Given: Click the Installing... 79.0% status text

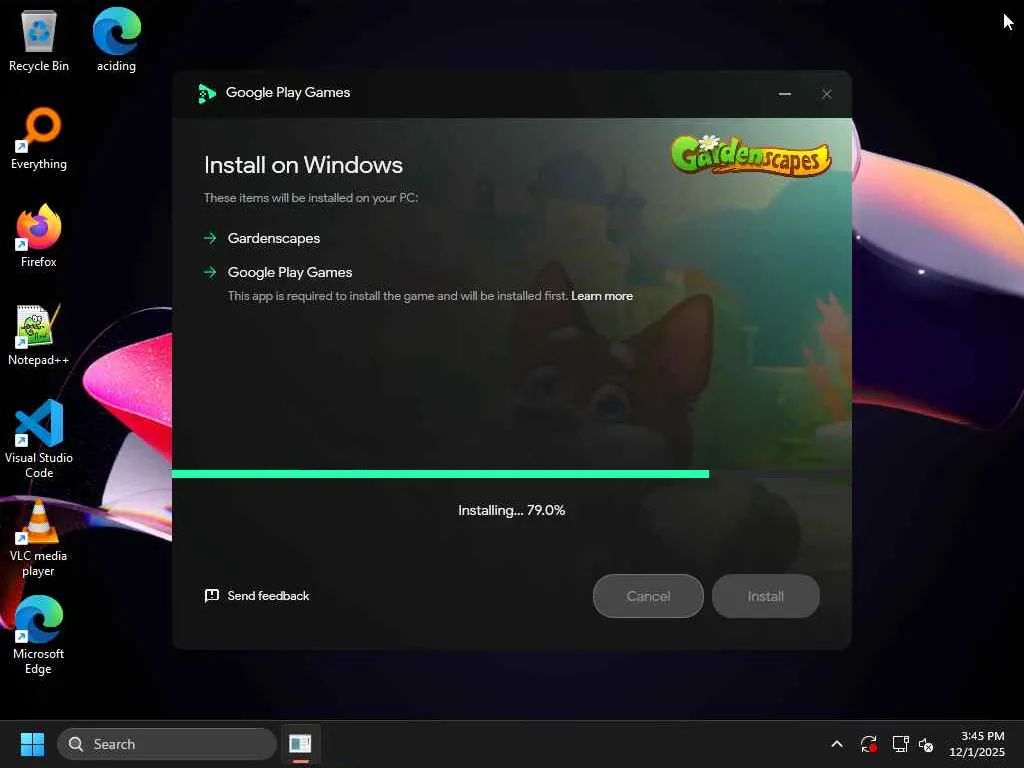Looking at the screenshot, I should [x=511, y=510].
